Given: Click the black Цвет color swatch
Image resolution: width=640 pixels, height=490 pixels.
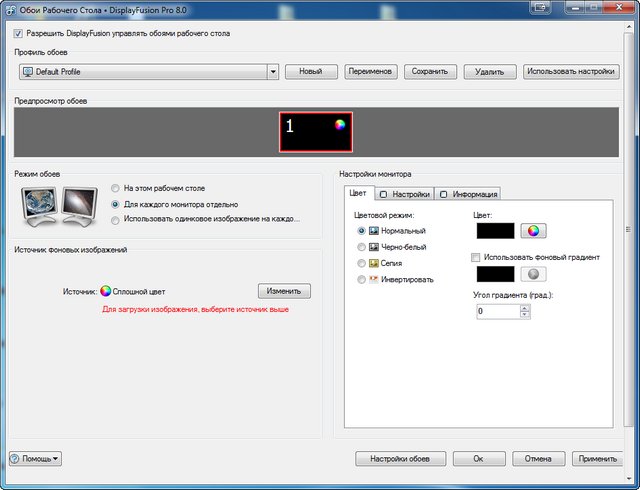Looking at the screenshot, I should (x=495, y=231).
